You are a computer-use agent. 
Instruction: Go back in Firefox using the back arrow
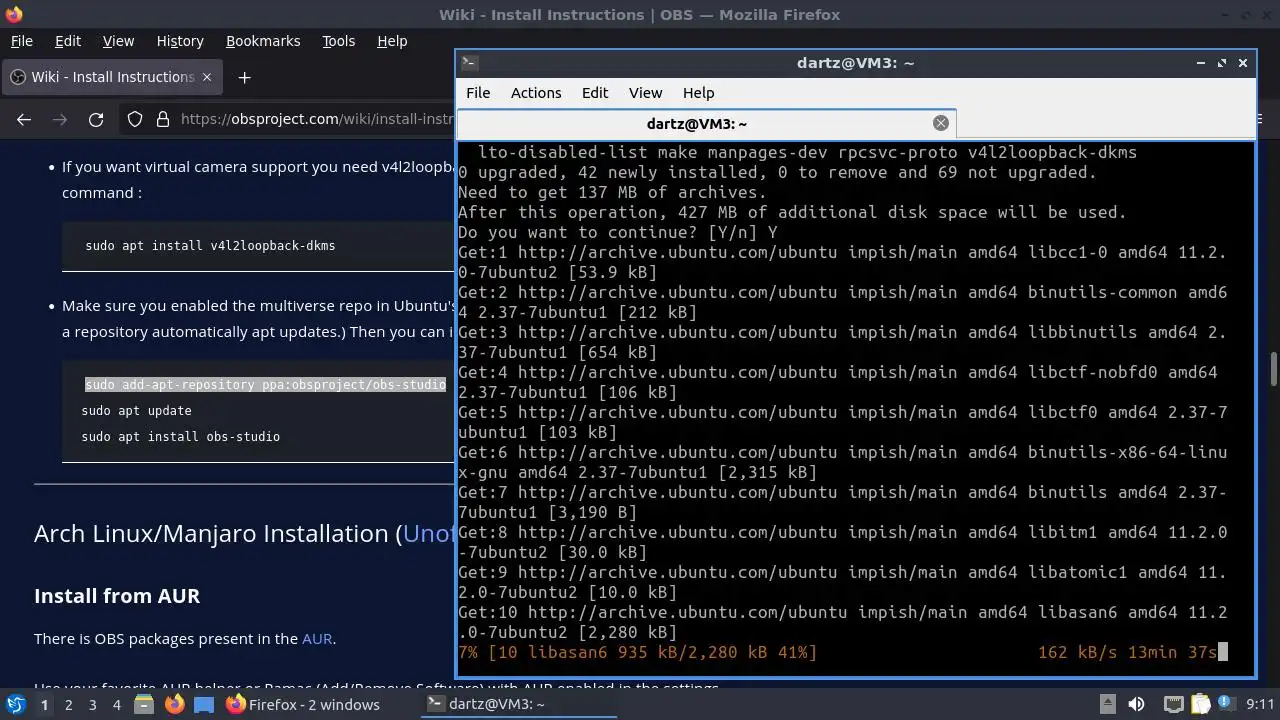click(24, 119)
